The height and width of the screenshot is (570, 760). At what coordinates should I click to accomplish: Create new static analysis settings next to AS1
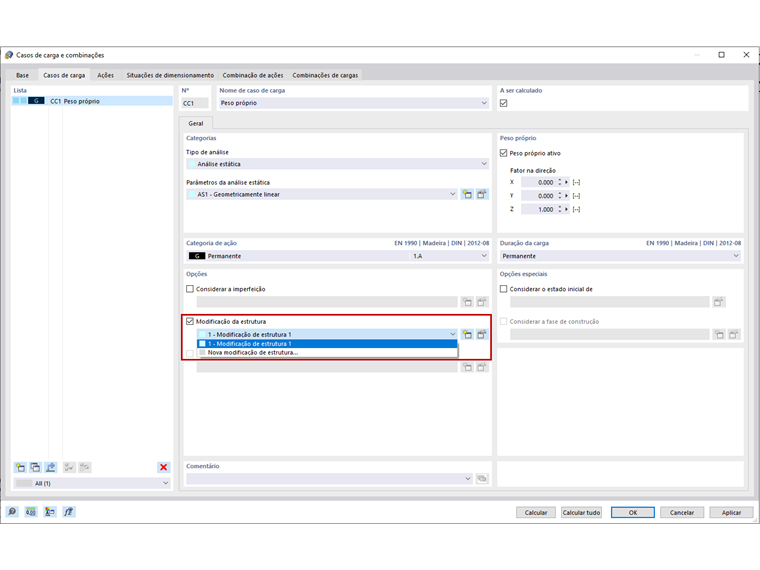467,194
